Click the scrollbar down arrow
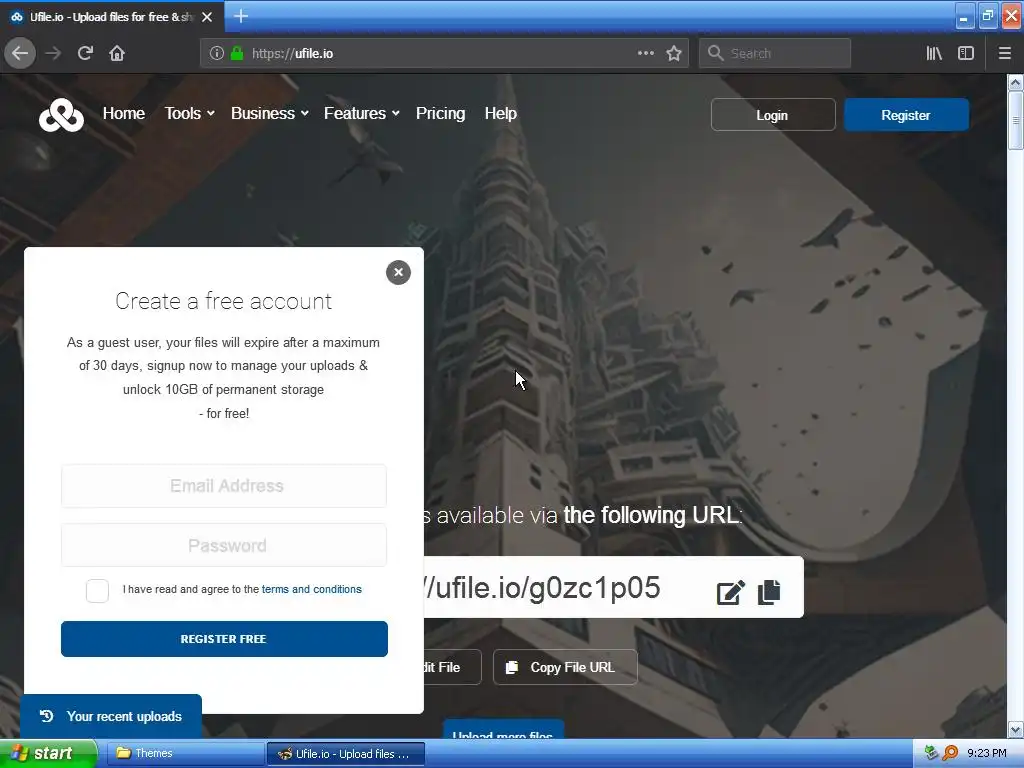1024x768 pixels. [x=1015, y=729]
